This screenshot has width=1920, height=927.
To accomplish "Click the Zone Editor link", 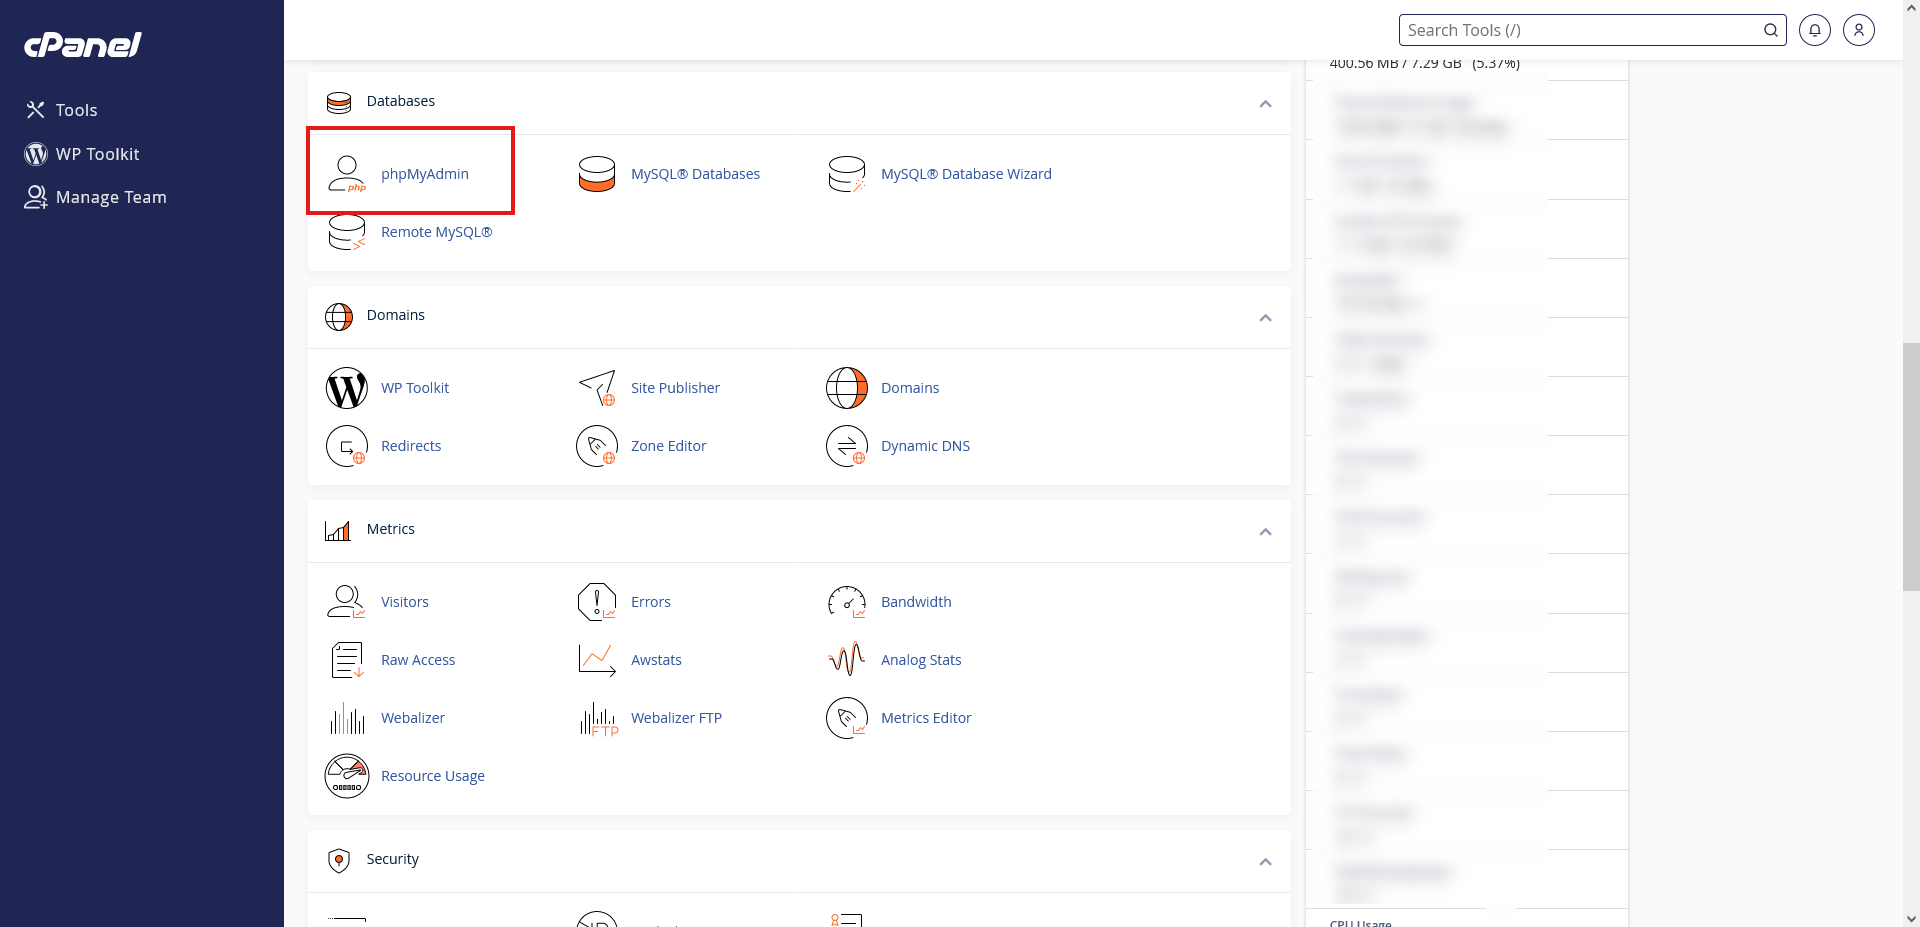I will (x=668, y=446).
